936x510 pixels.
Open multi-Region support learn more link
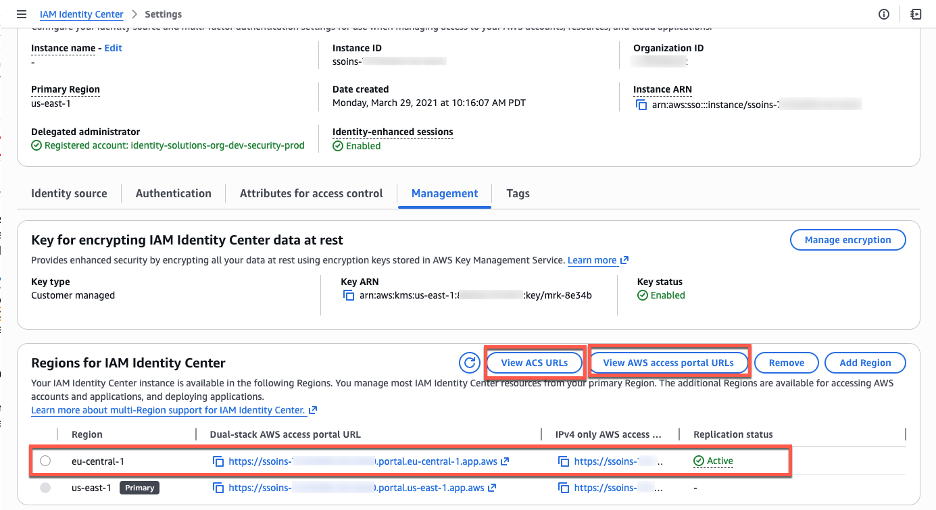click(x=174, y=410)
